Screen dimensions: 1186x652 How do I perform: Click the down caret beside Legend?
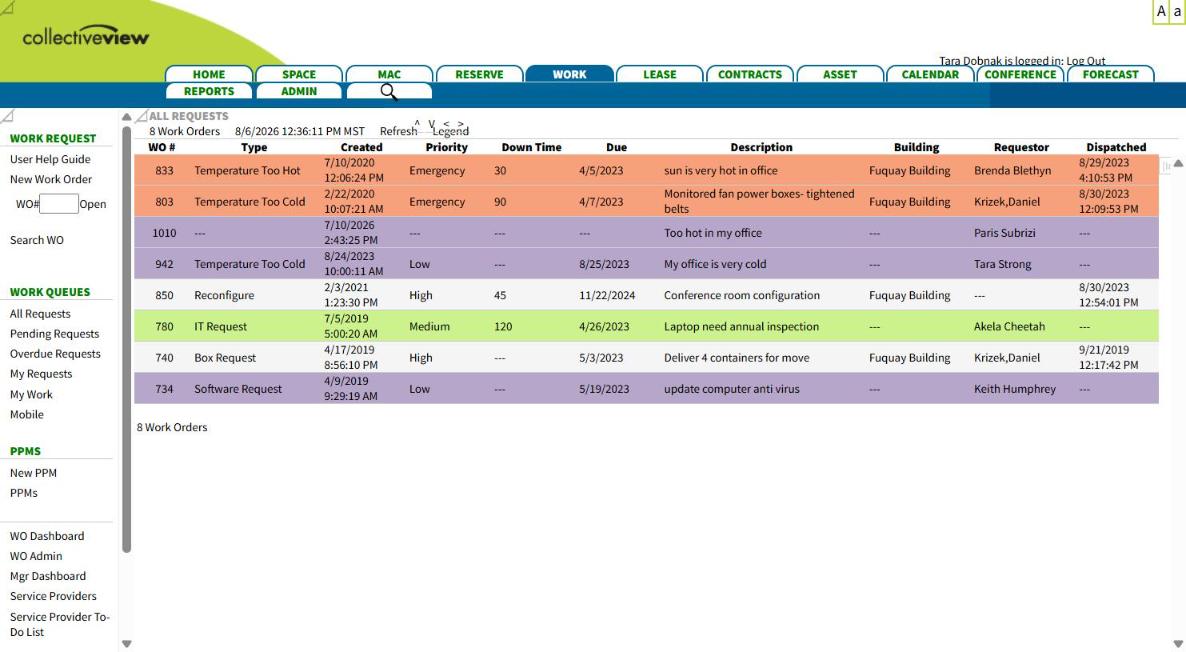(431, 123)
